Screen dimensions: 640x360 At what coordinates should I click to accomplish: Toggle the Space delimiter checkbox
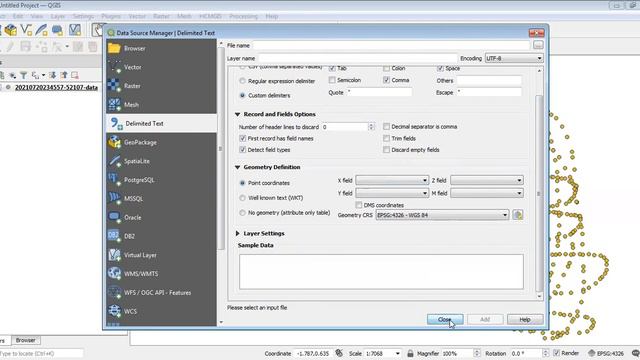(440, 68)
